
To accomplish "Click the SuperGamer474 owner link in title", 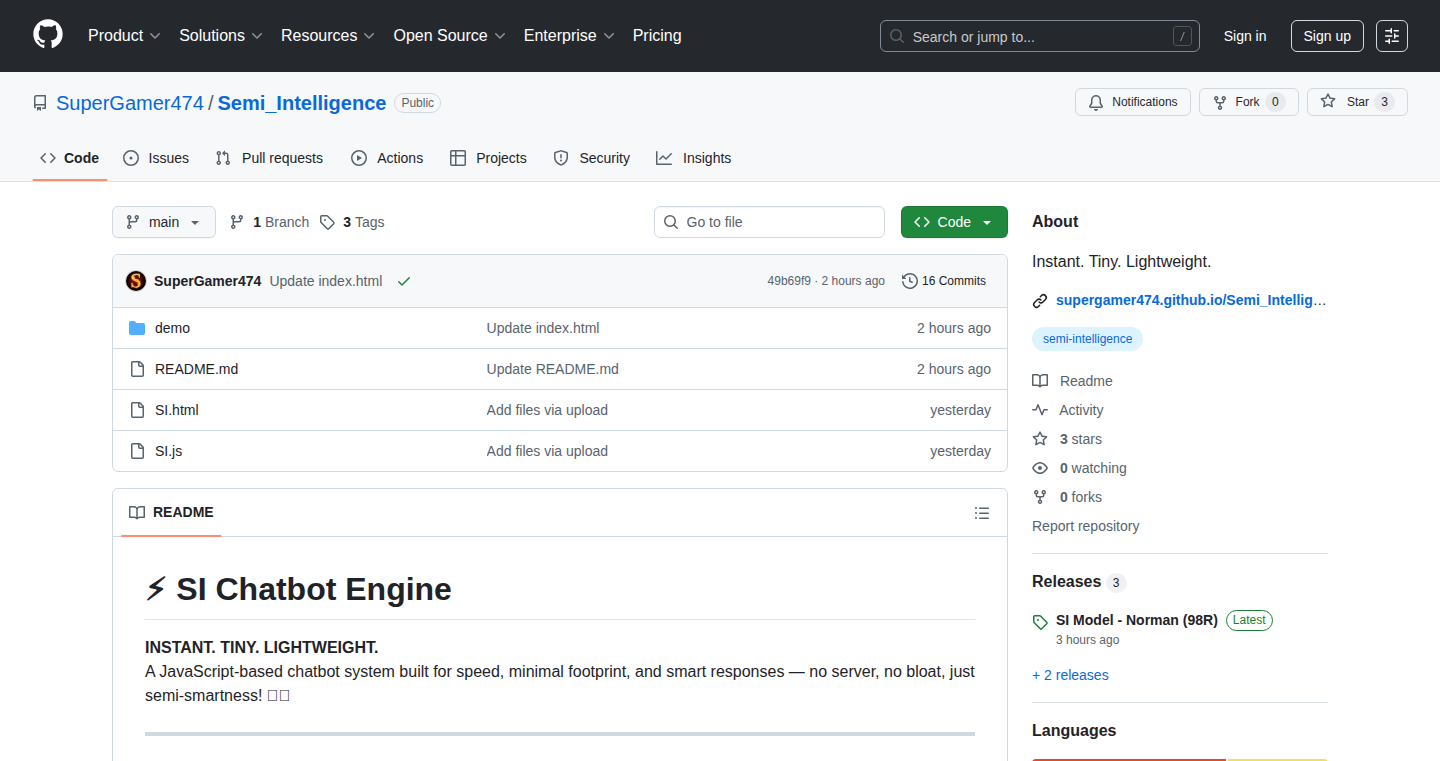I will 130,103.
